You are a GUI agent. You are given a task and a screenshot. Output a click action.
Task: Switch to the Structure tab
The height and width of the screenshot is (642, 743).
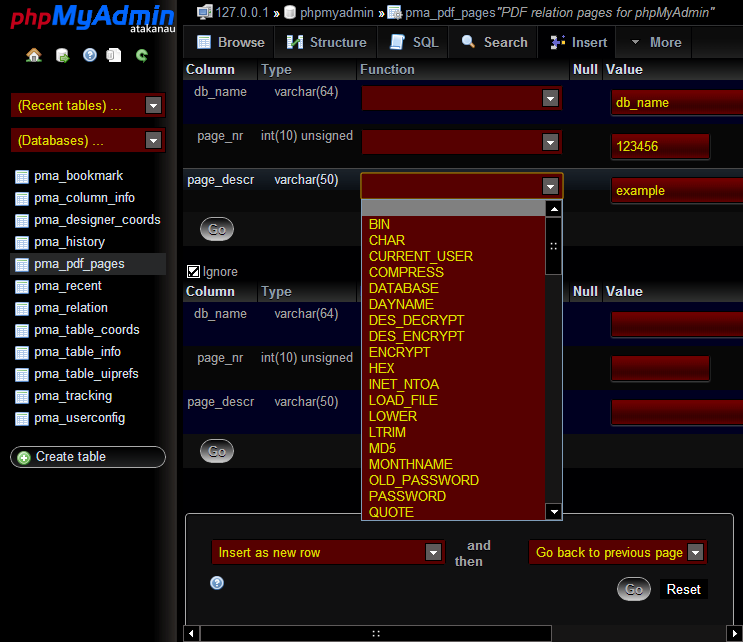coord(326,42)
